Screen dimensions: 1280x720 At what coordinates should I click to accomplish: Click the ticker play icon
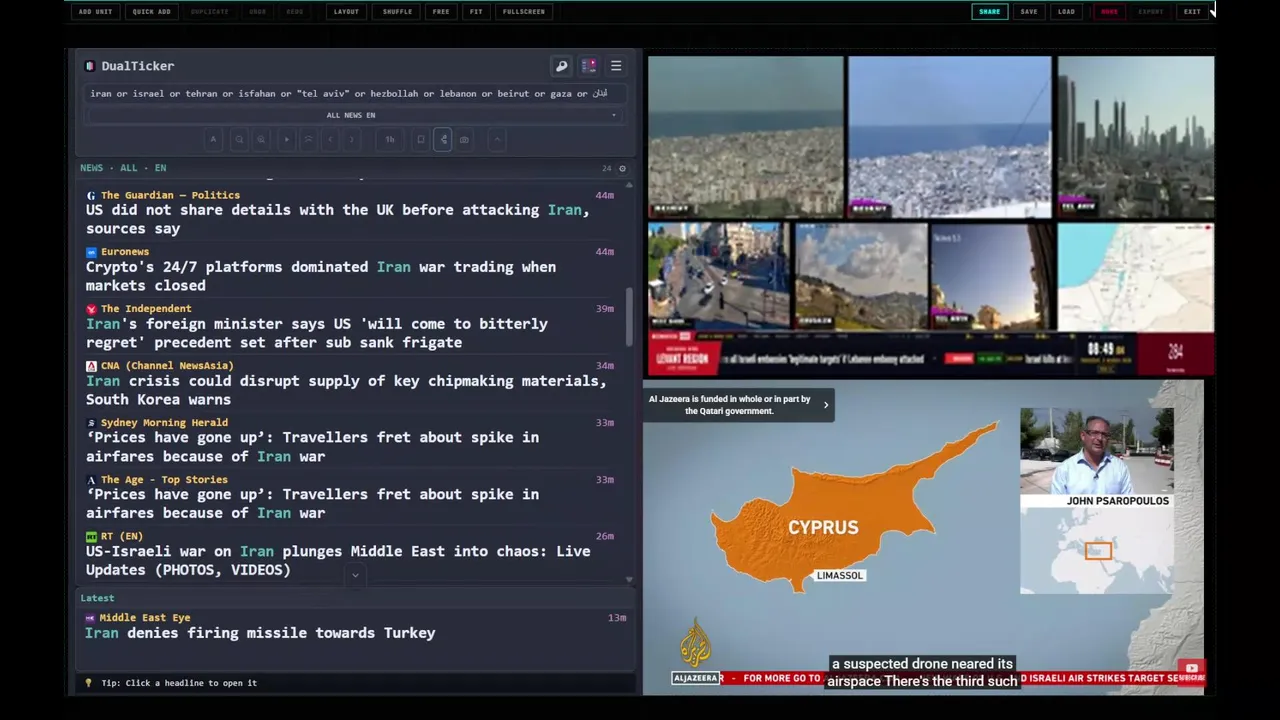point(286,140)
